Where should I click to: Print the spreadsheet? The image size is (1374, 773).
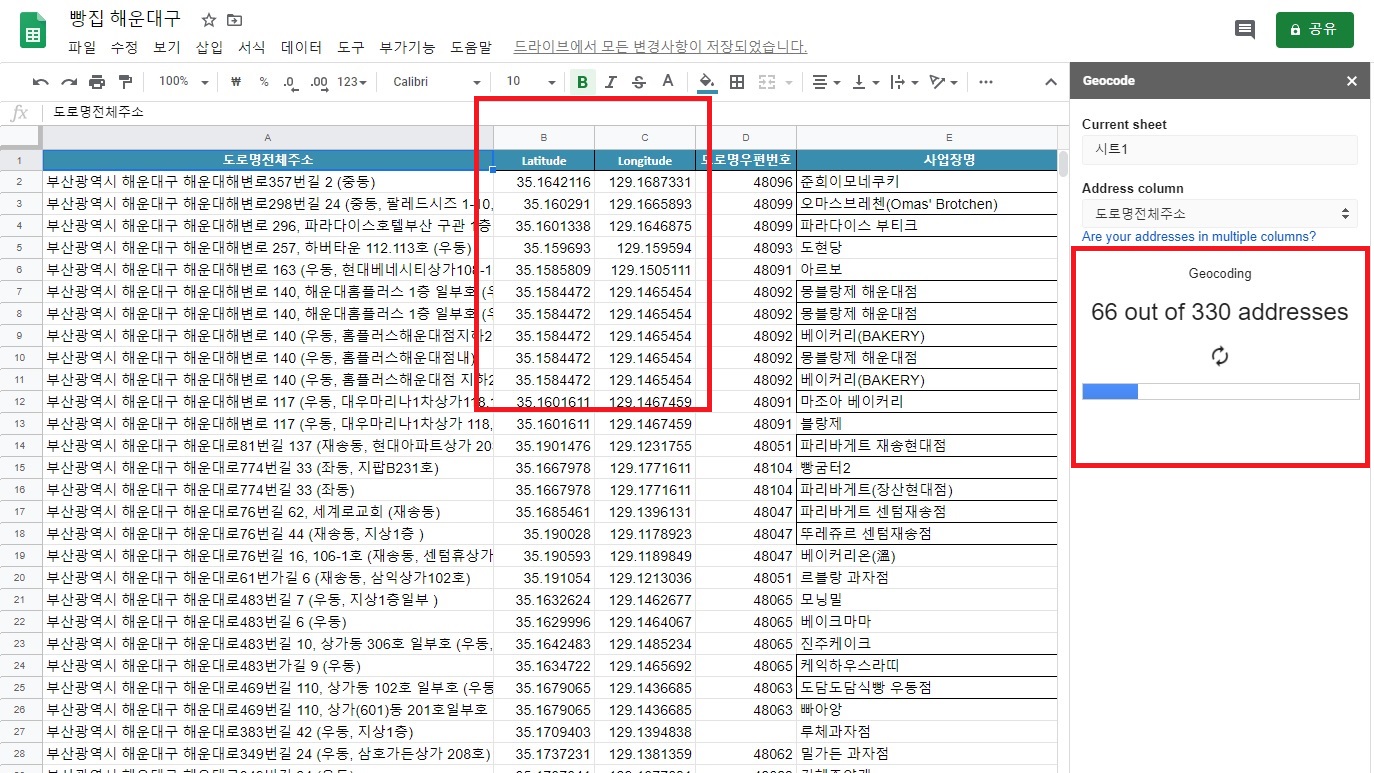pos(97,82)
